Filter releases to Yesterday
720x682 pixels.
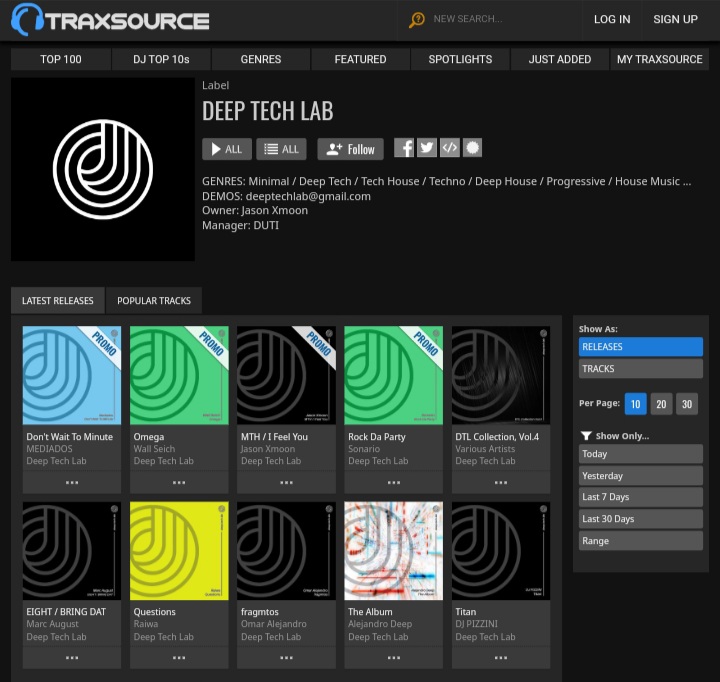(x=641, y=476)
